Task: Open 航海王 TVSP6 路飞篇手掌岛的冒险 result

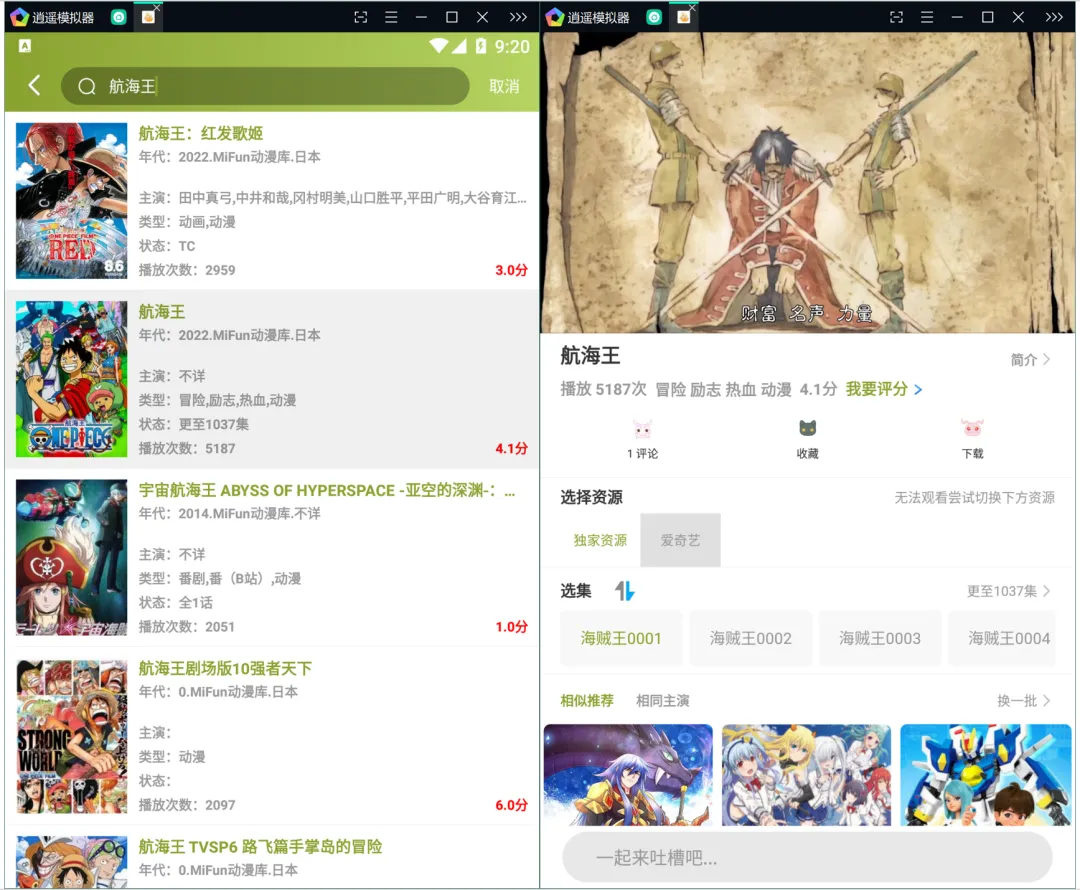Action: 260,847
